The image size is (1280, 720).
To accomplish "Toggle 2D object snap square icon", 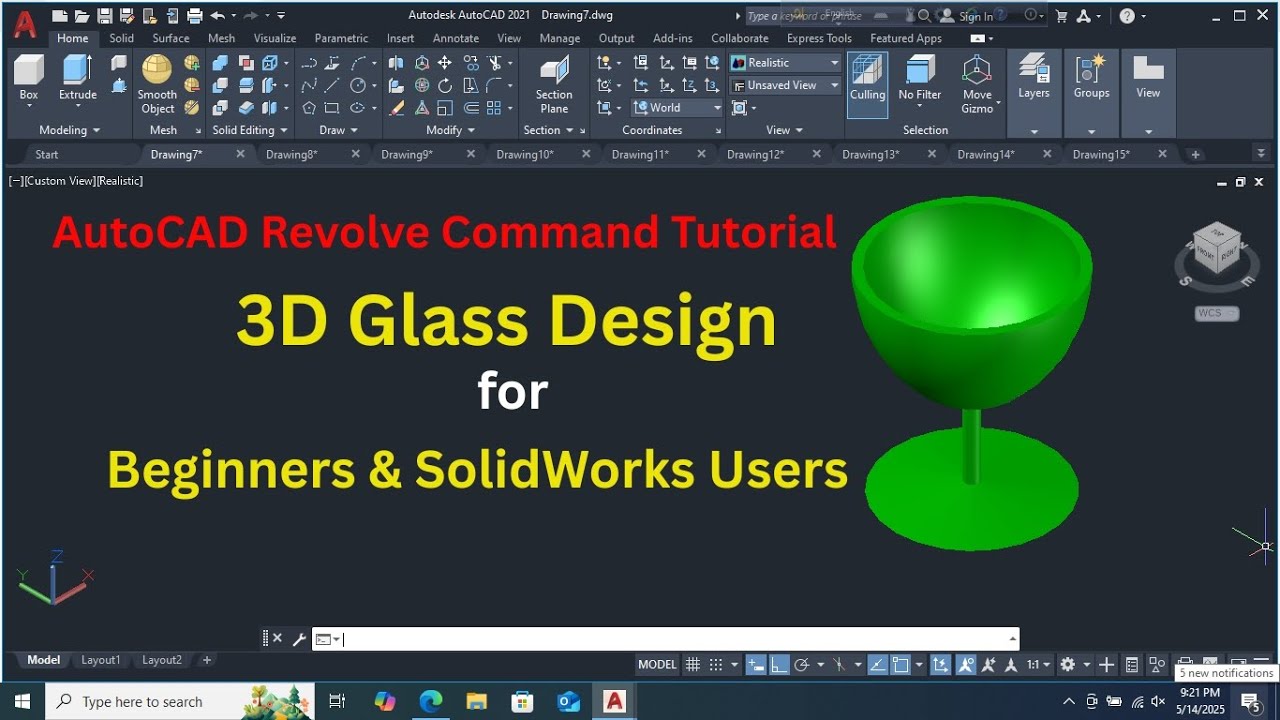I will click(900, 664).
